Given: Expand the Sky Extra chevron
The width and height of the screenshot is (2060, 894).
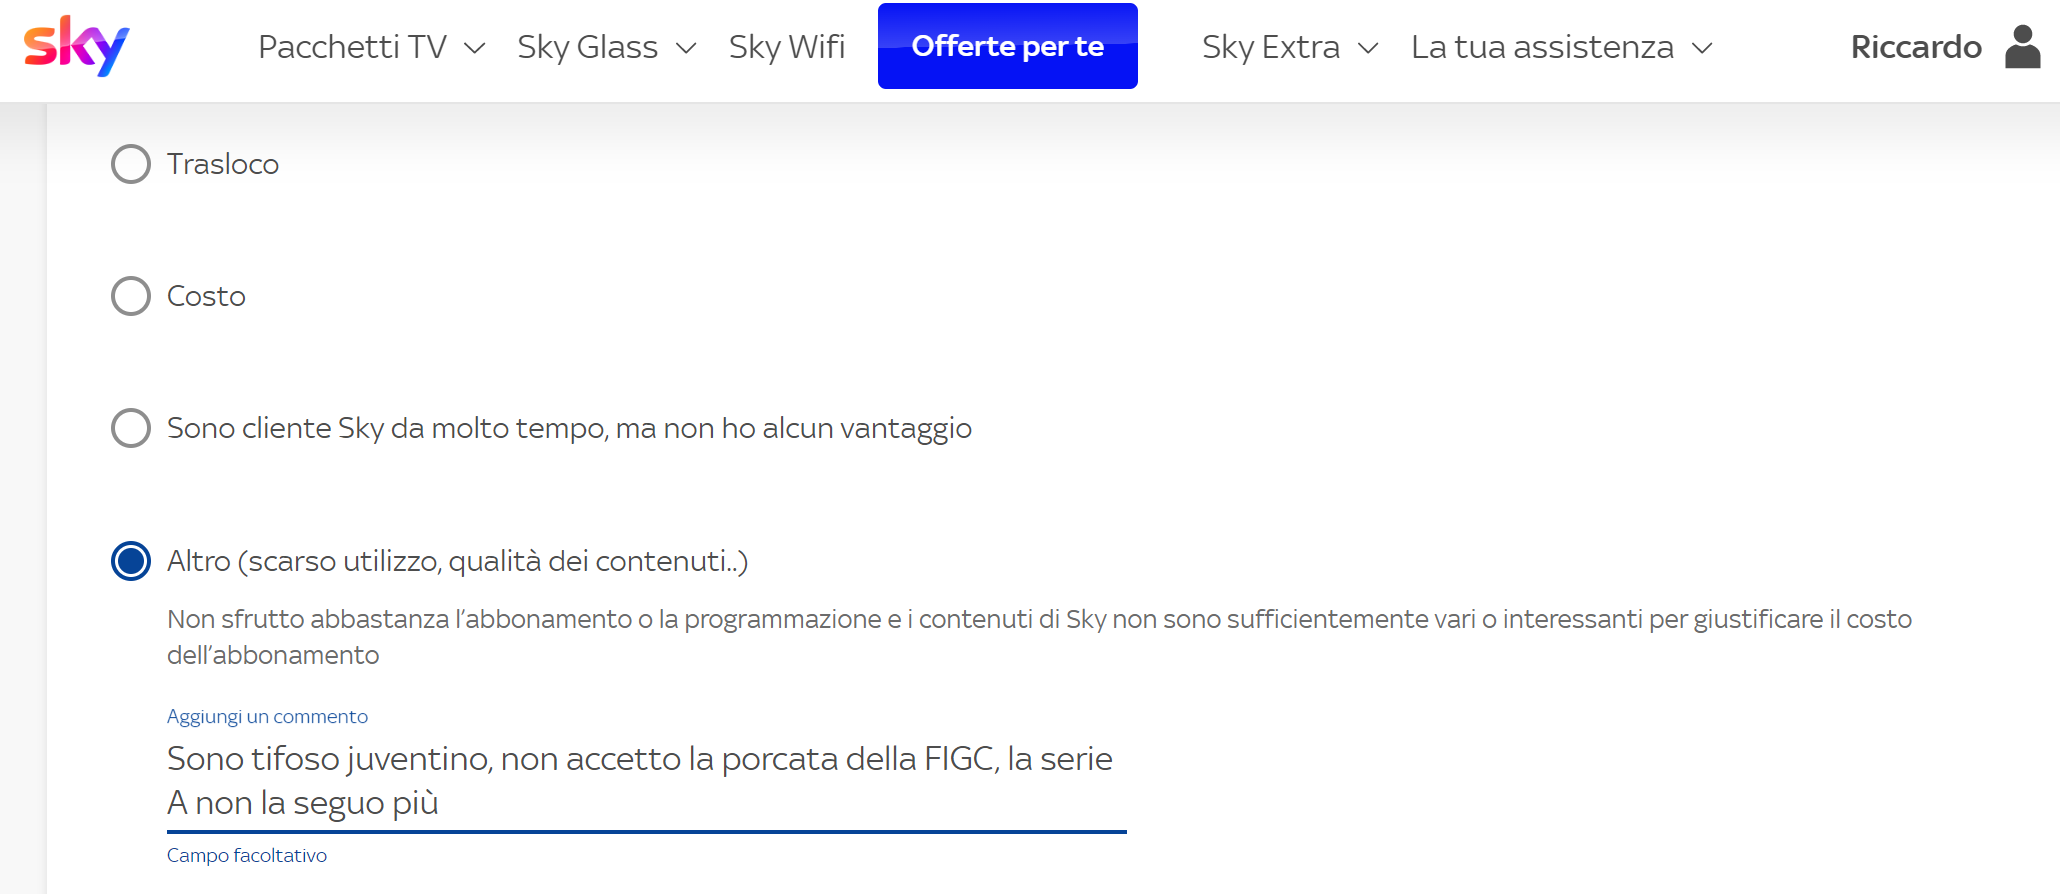Looking at the screenshot, I should [x=1368, y=48].
